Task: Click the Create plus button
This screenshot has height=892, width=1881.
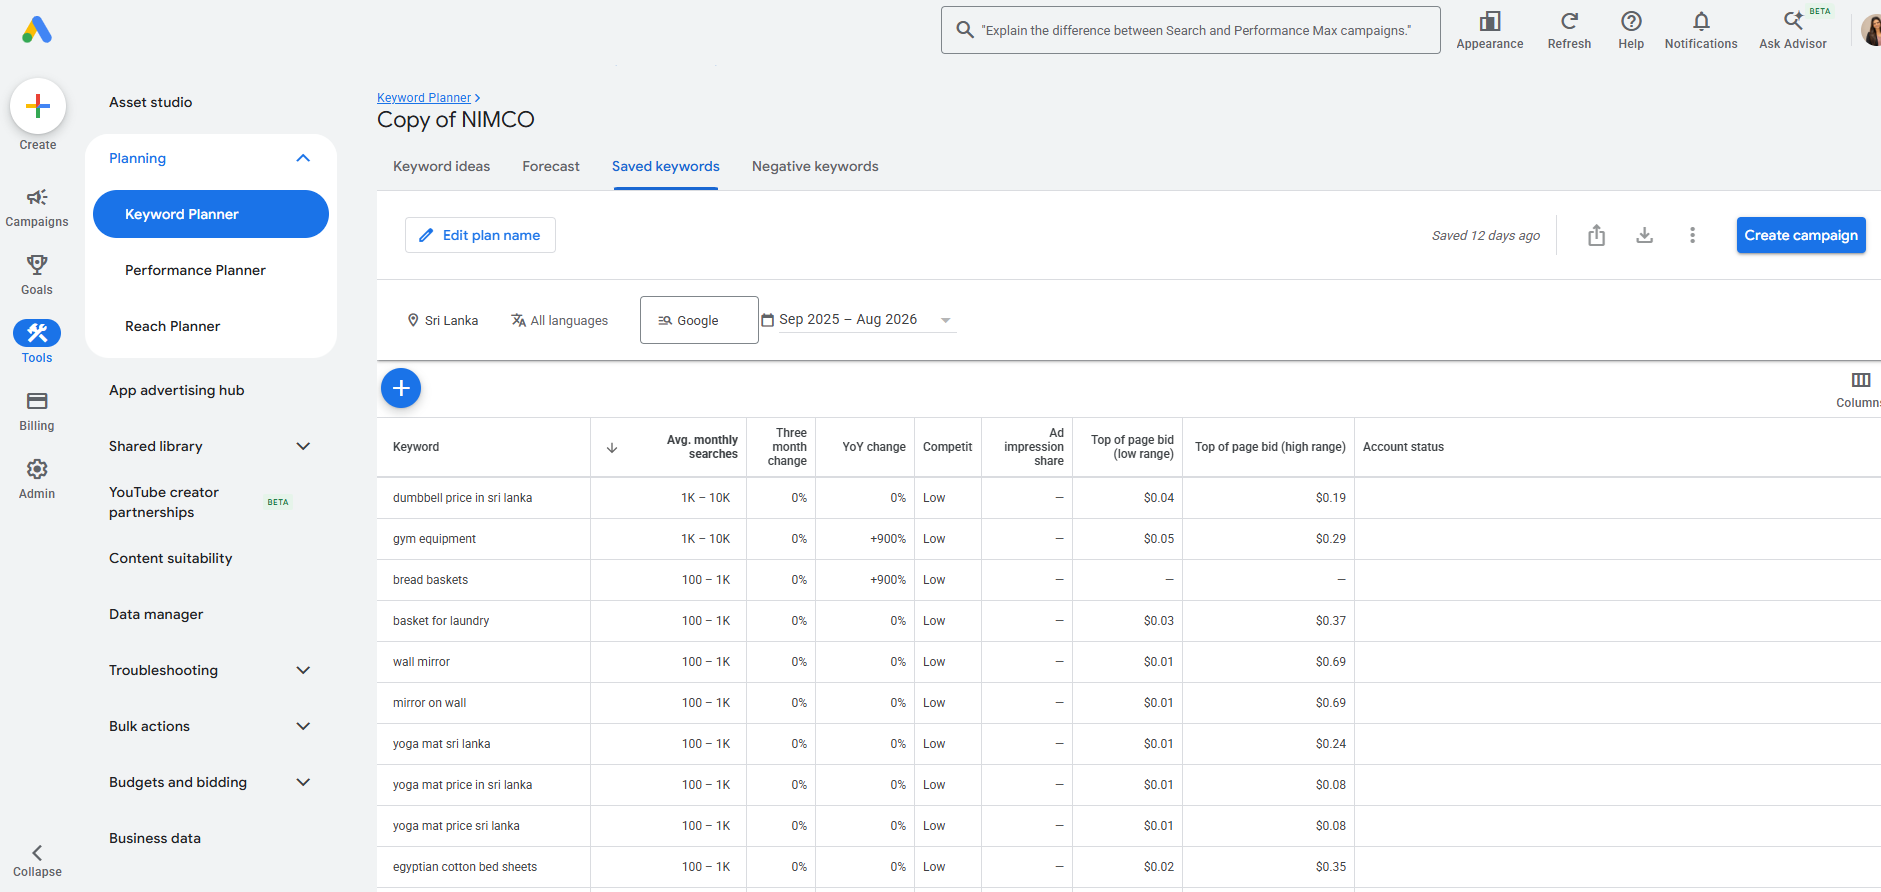Action: (x=38, y=106)
